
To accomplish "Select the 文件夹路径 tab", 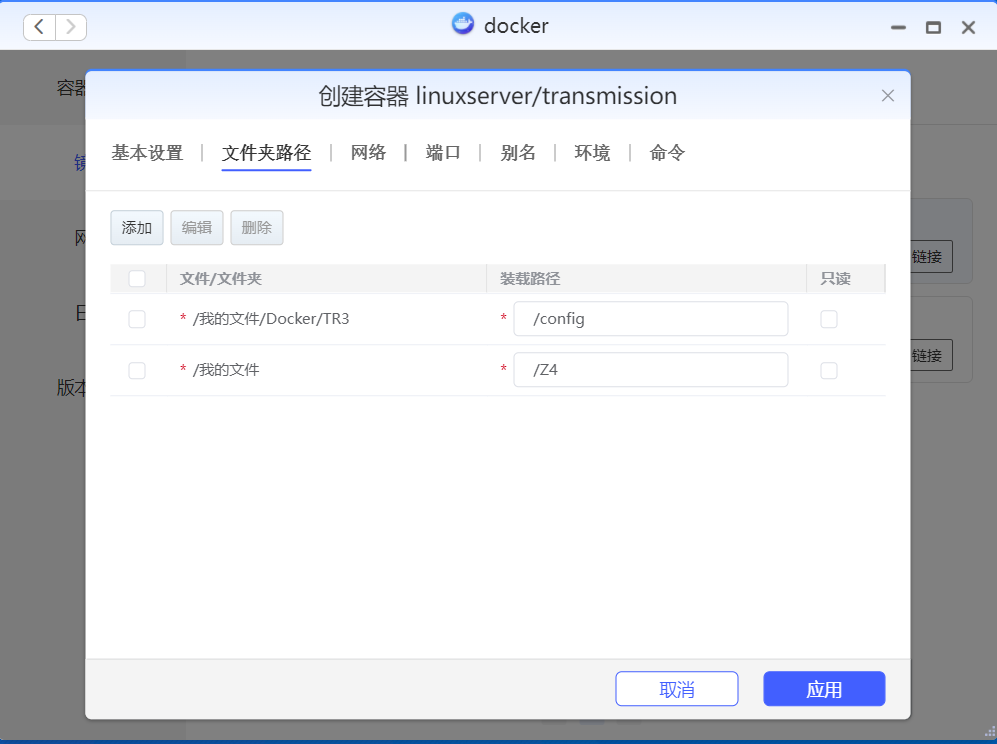I will pos(266,153).
